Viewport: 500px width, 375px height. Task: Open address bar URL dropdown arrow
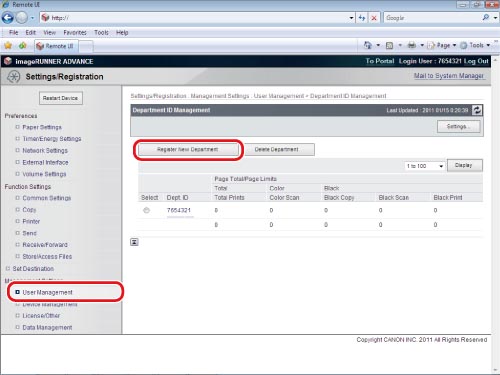tap(351, 18)
